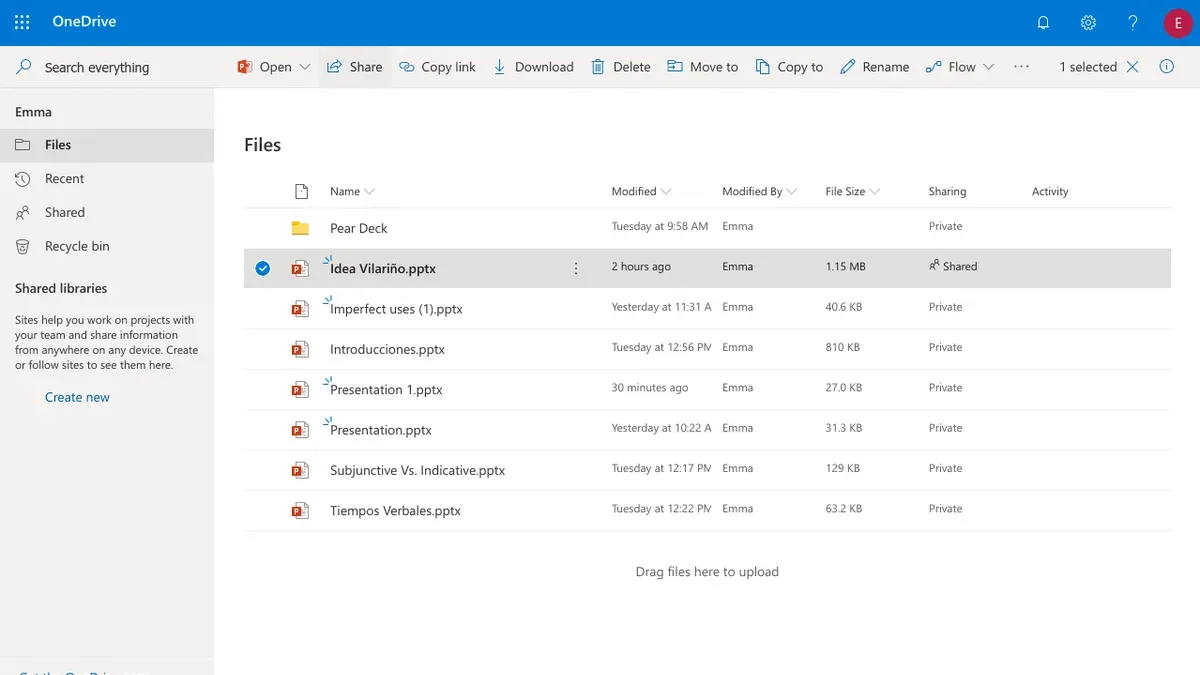Open the settings gear
1200x675 pixels.
point(1088,22)
